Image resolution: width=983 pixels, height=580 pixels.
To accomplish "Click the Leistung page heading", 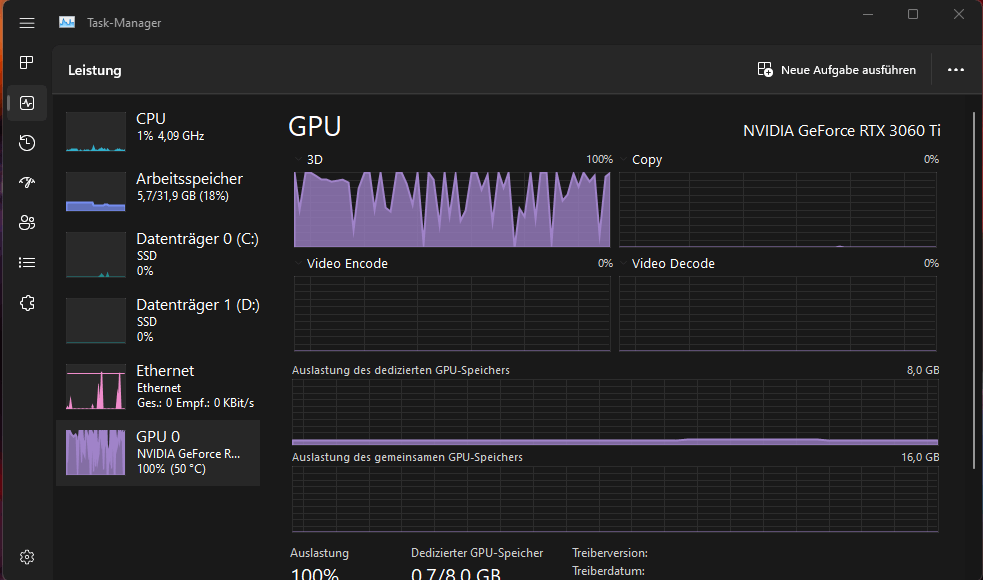I will pos(95,70).
